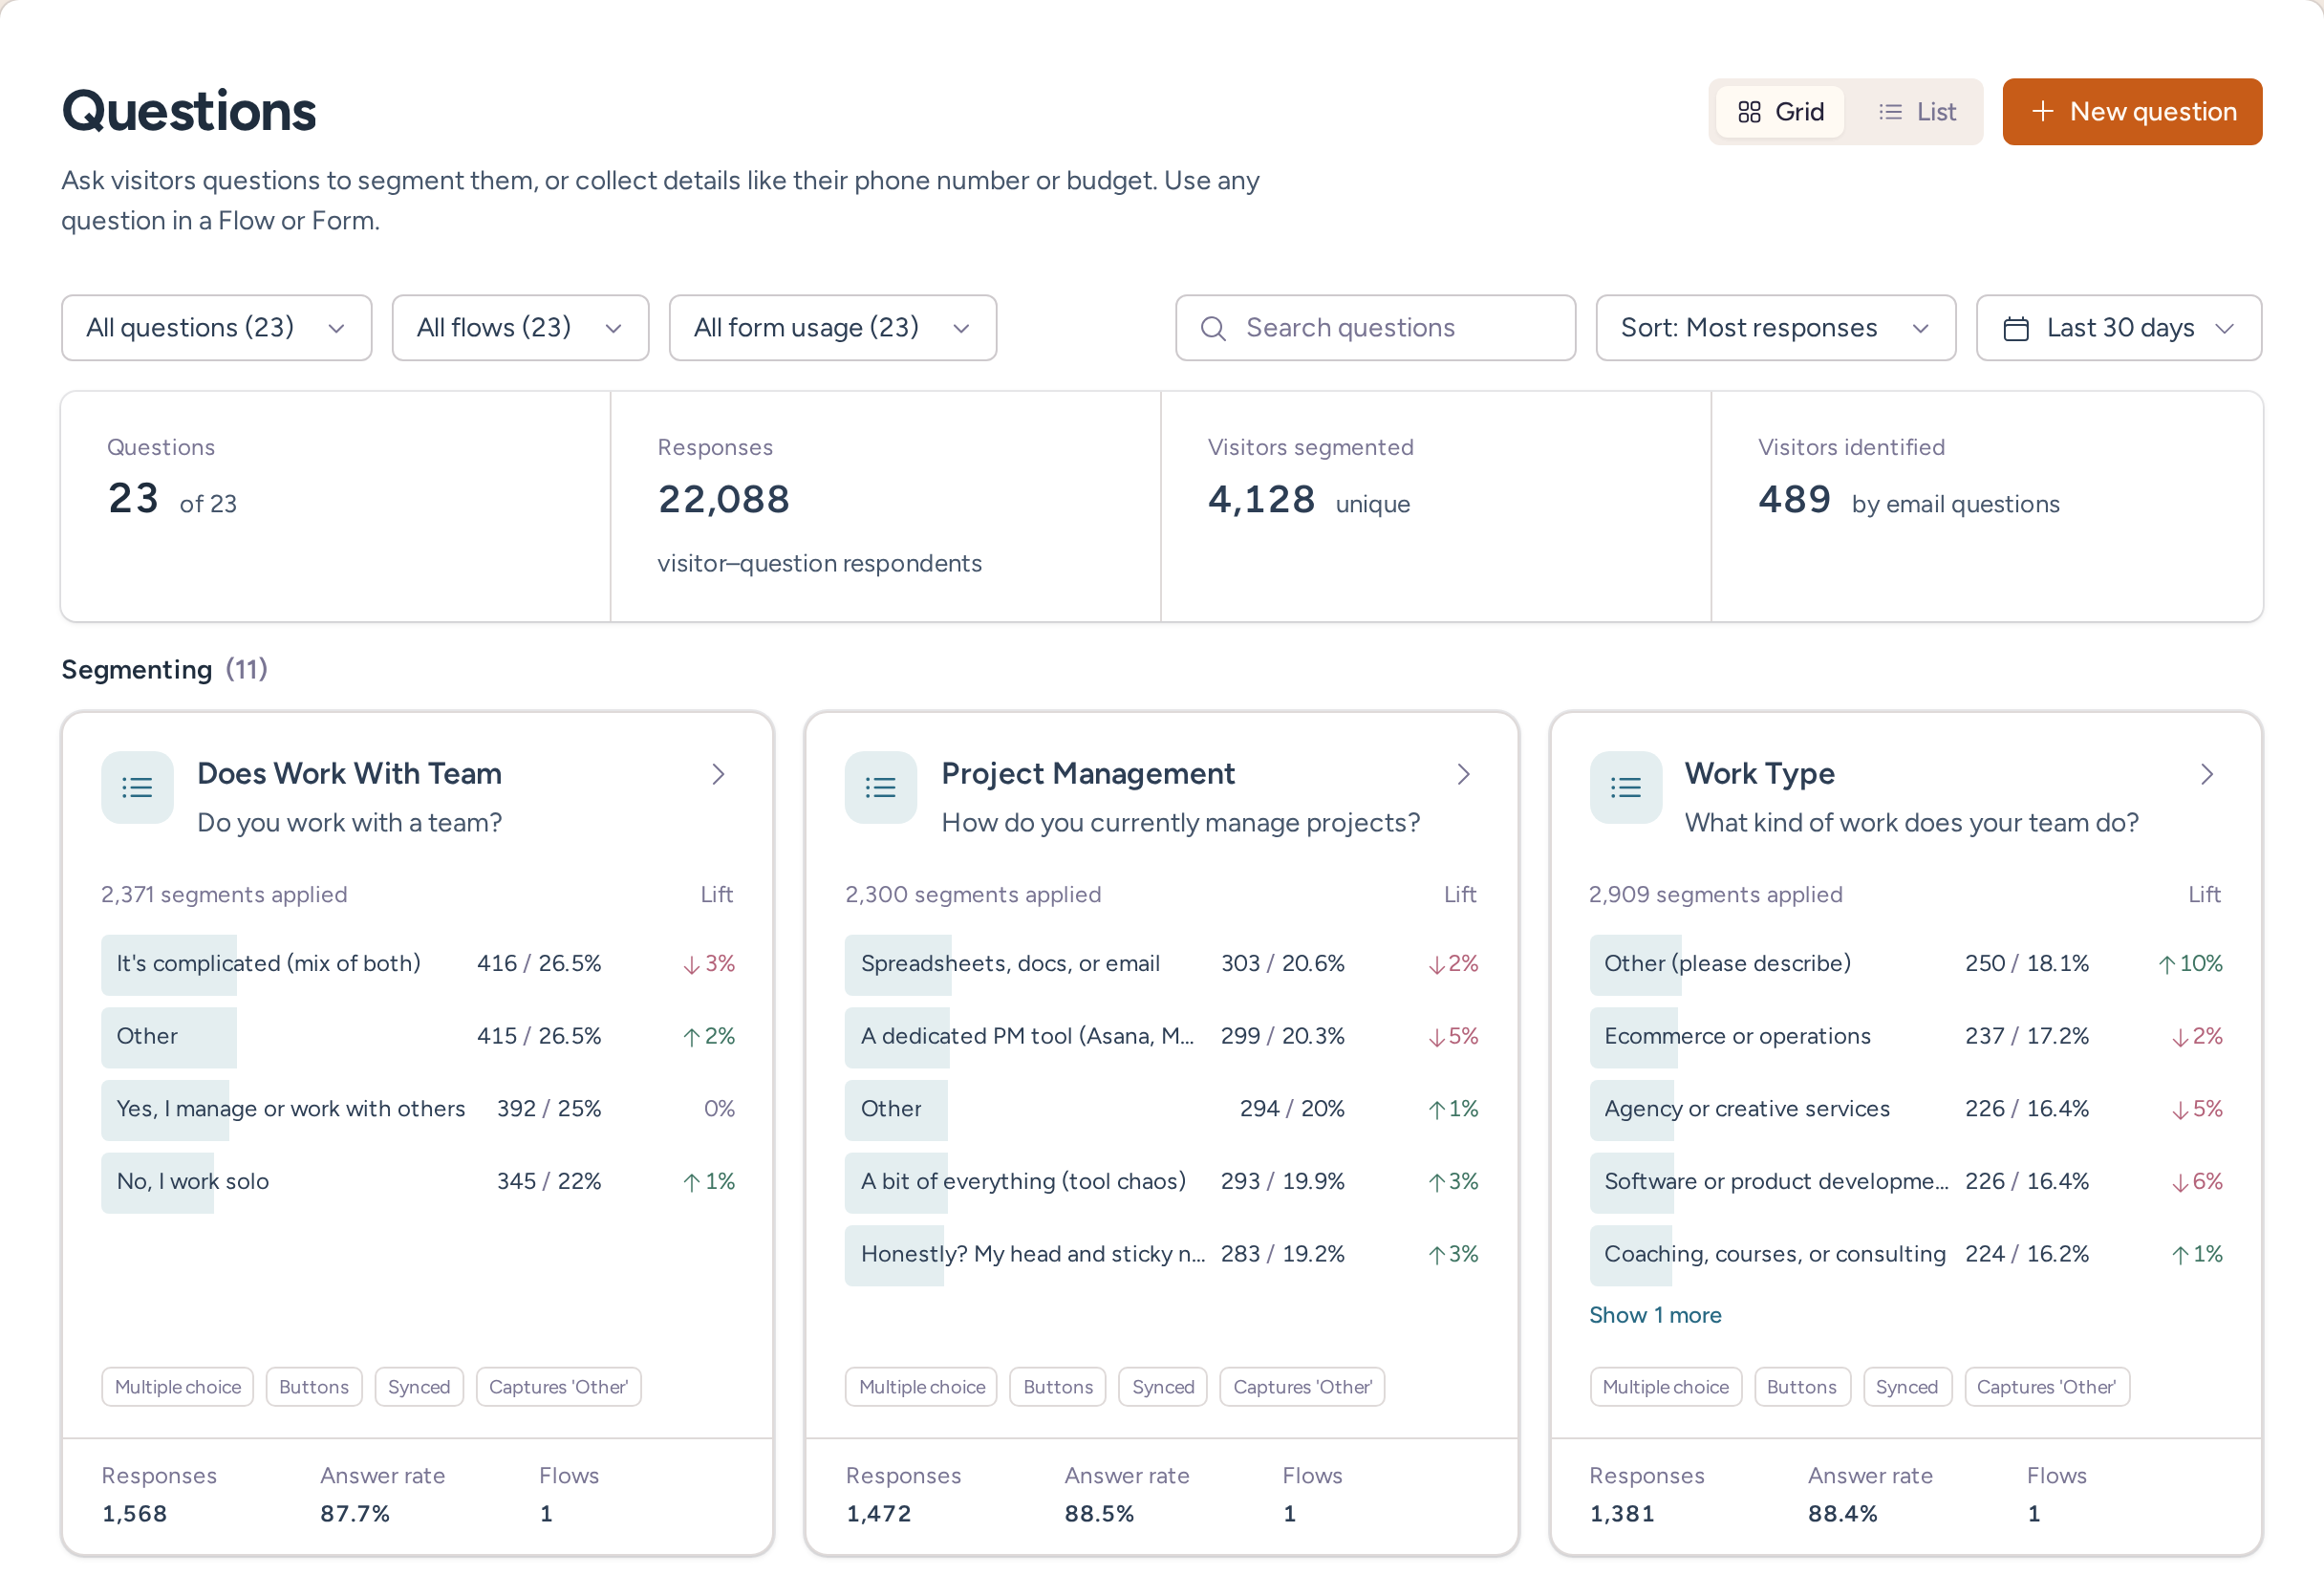Click the list icon on Project Management card
The height and width of the screenshot is (1575, 2324).
click(x=880, y=787)
